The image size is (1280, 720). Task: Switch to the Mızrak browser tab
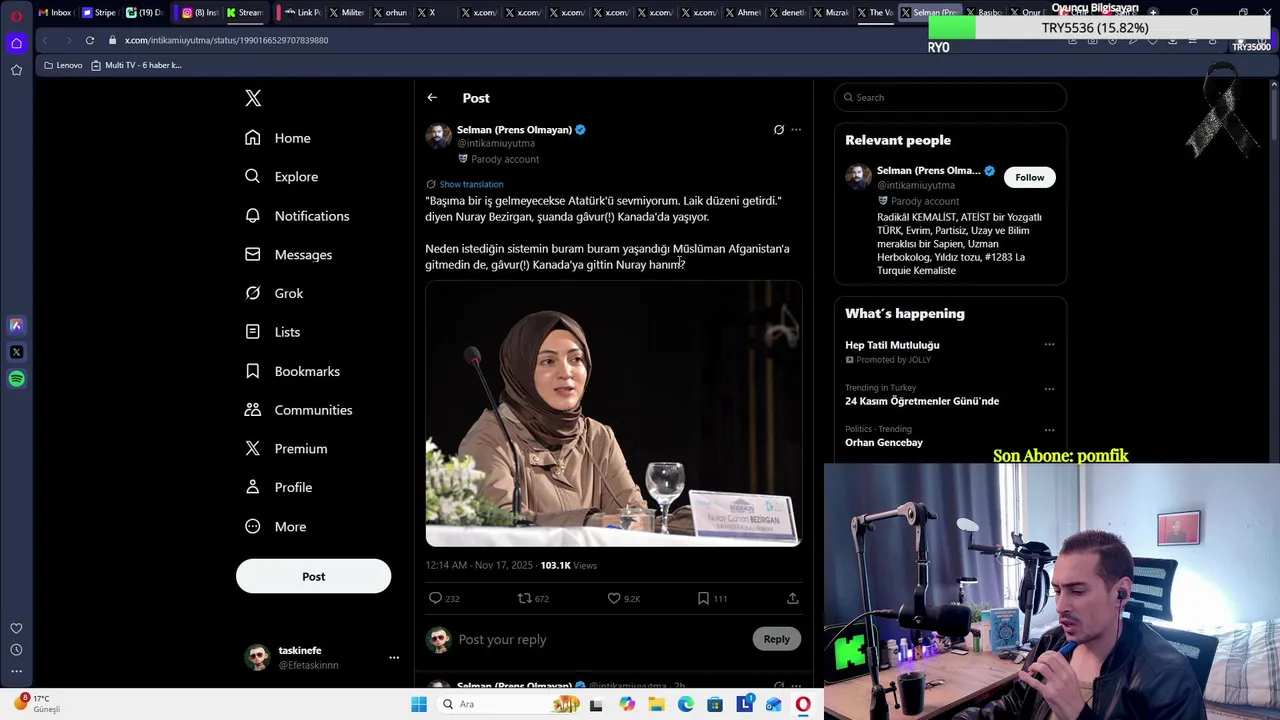831,13
